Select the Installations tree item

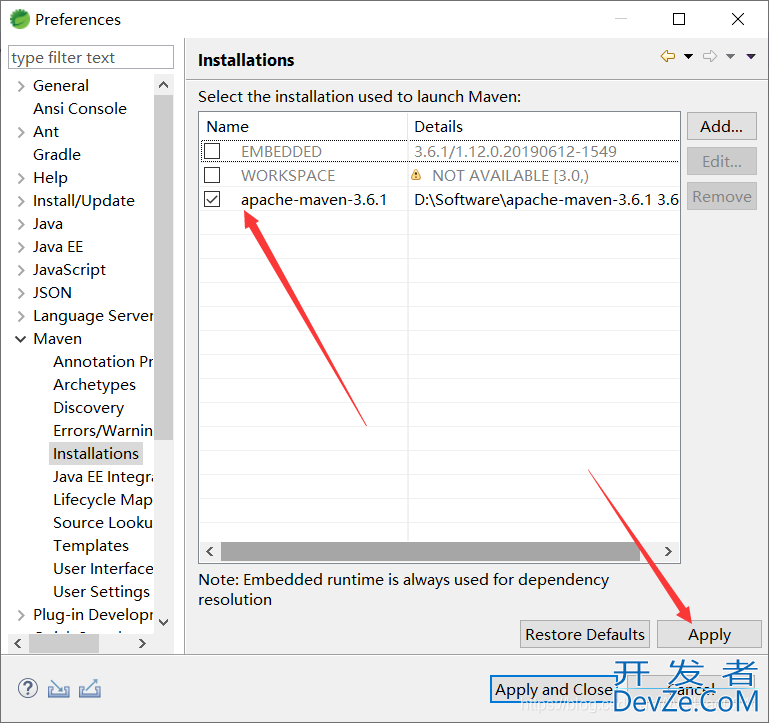pyautogui.click(x=96, y=454)
